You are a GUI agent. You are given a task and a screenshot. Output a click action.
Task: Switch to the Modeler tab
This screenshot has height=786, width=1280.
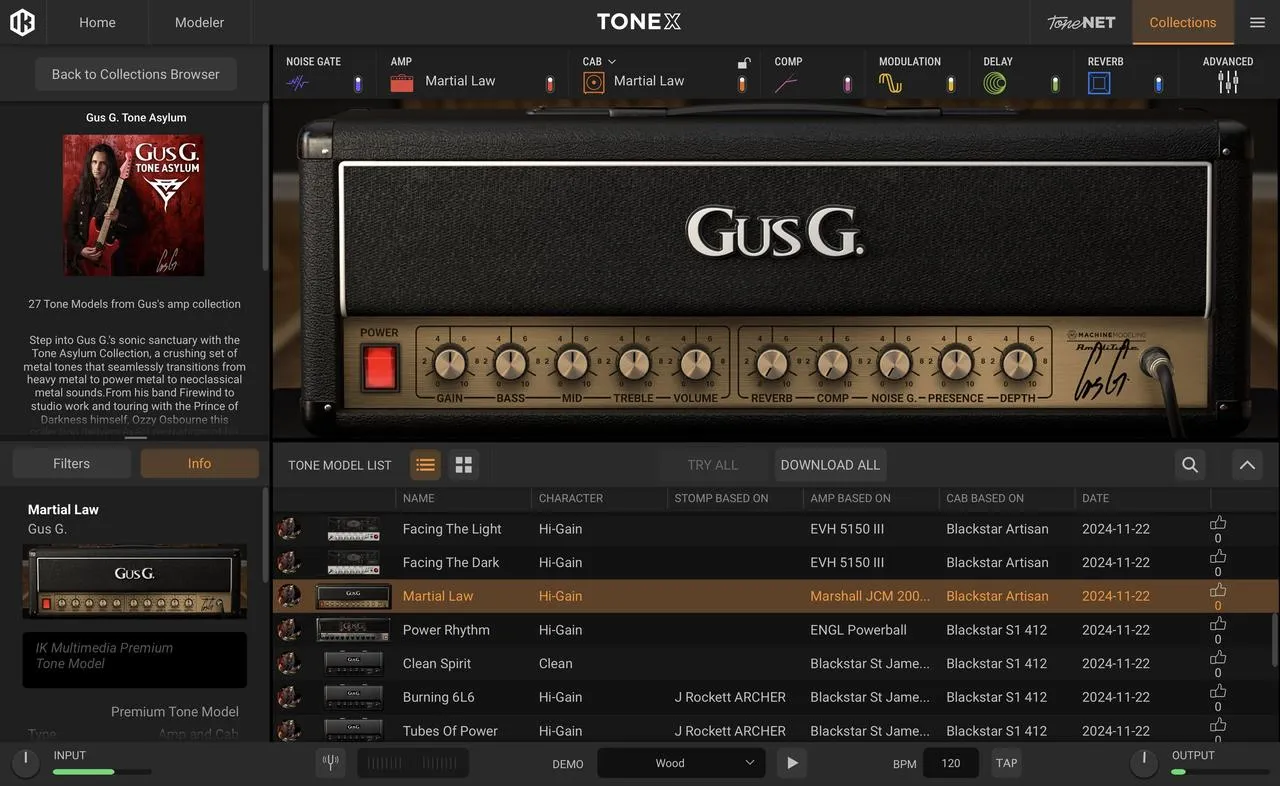[199, 22]
